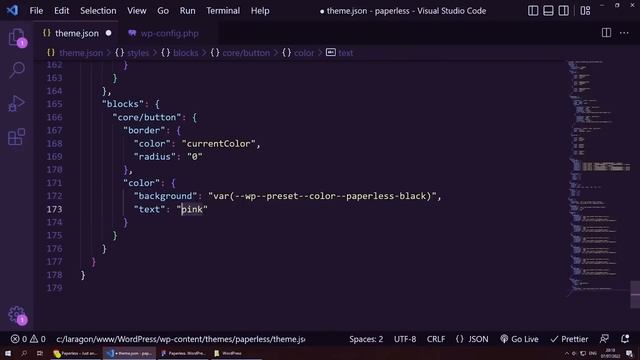Click the paperless-black variable string
Viewport: 640px width, 360px height.
coord(322,196)
